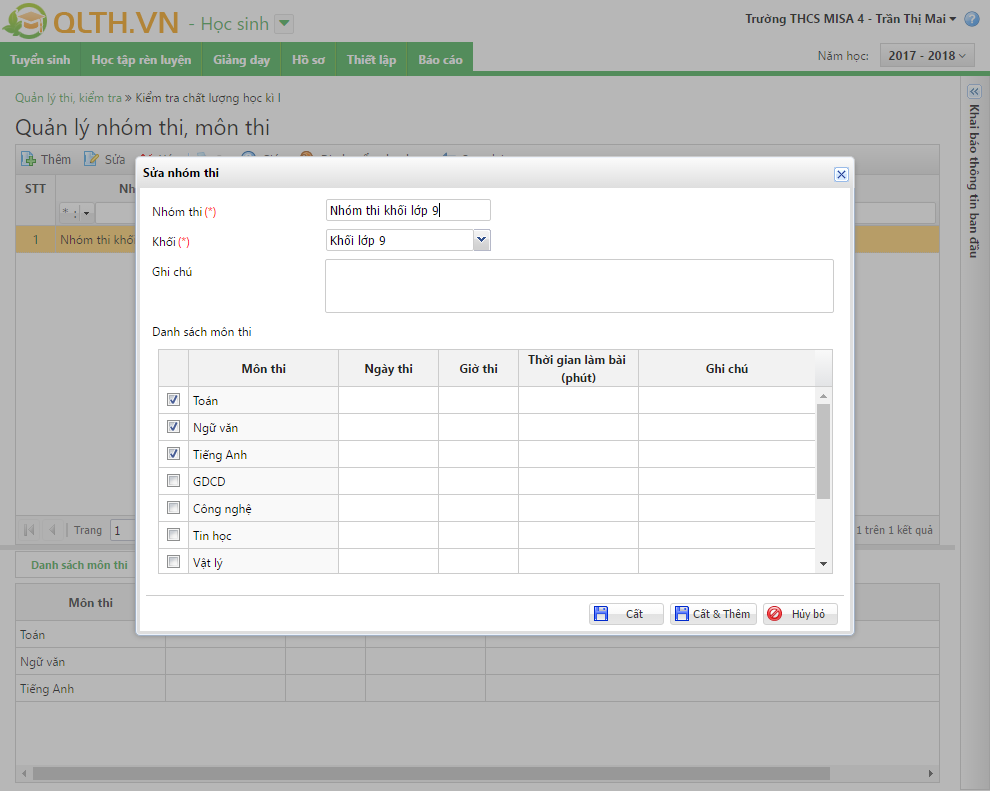Click the QLTH.VN logo icon
This screenshot has width=990, height=791.
tap(25, 21)
